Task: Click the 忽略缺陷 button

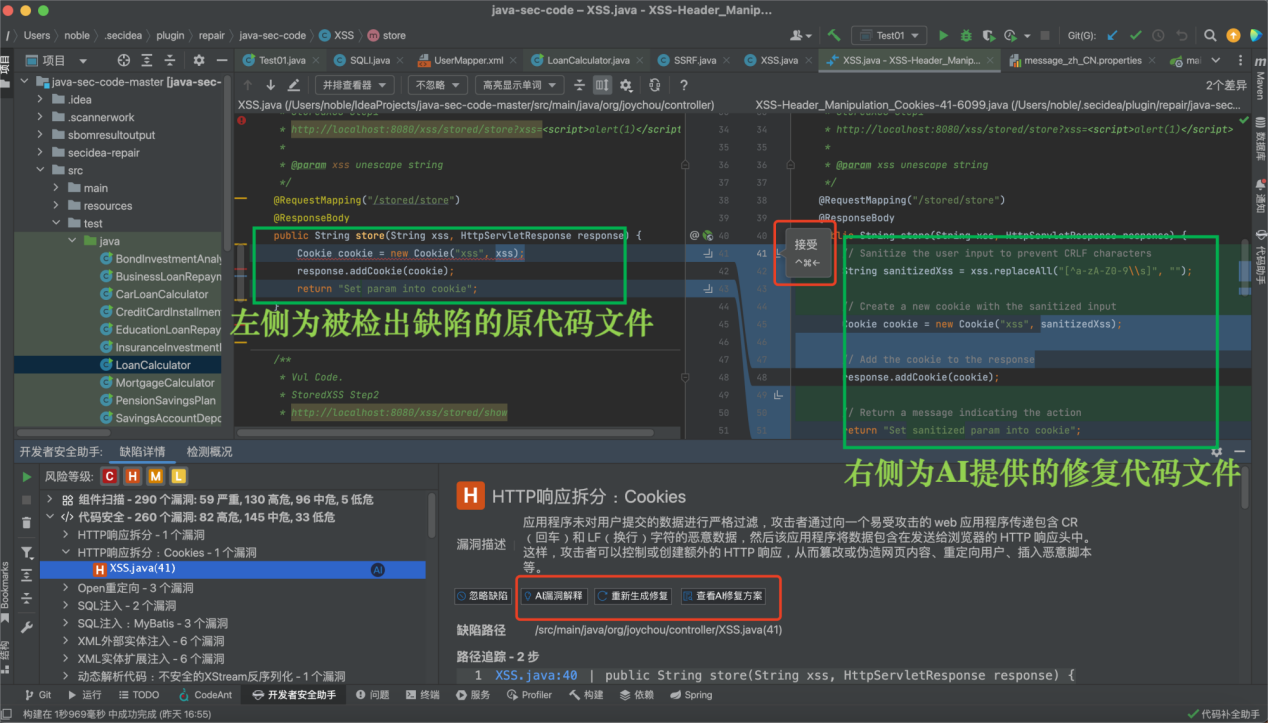Action: pos(483,596)
